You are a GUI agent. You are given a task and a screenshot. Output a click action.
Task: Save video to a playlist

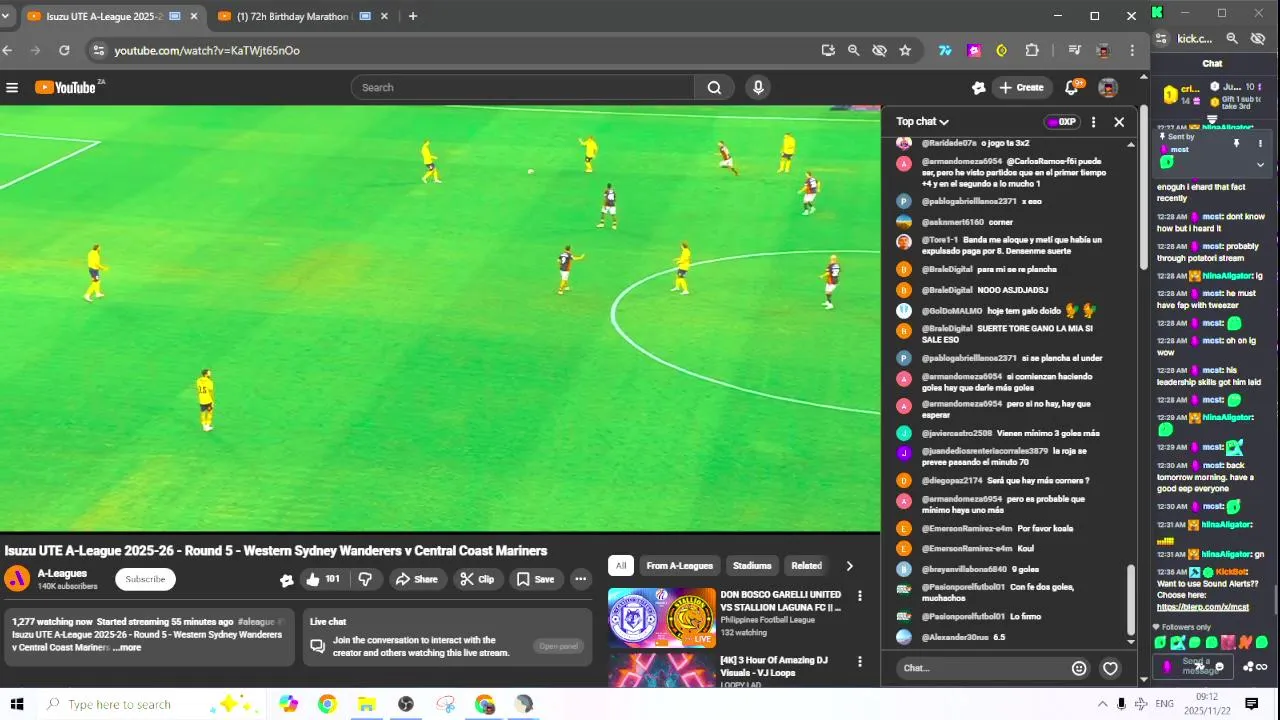(535, 579)
